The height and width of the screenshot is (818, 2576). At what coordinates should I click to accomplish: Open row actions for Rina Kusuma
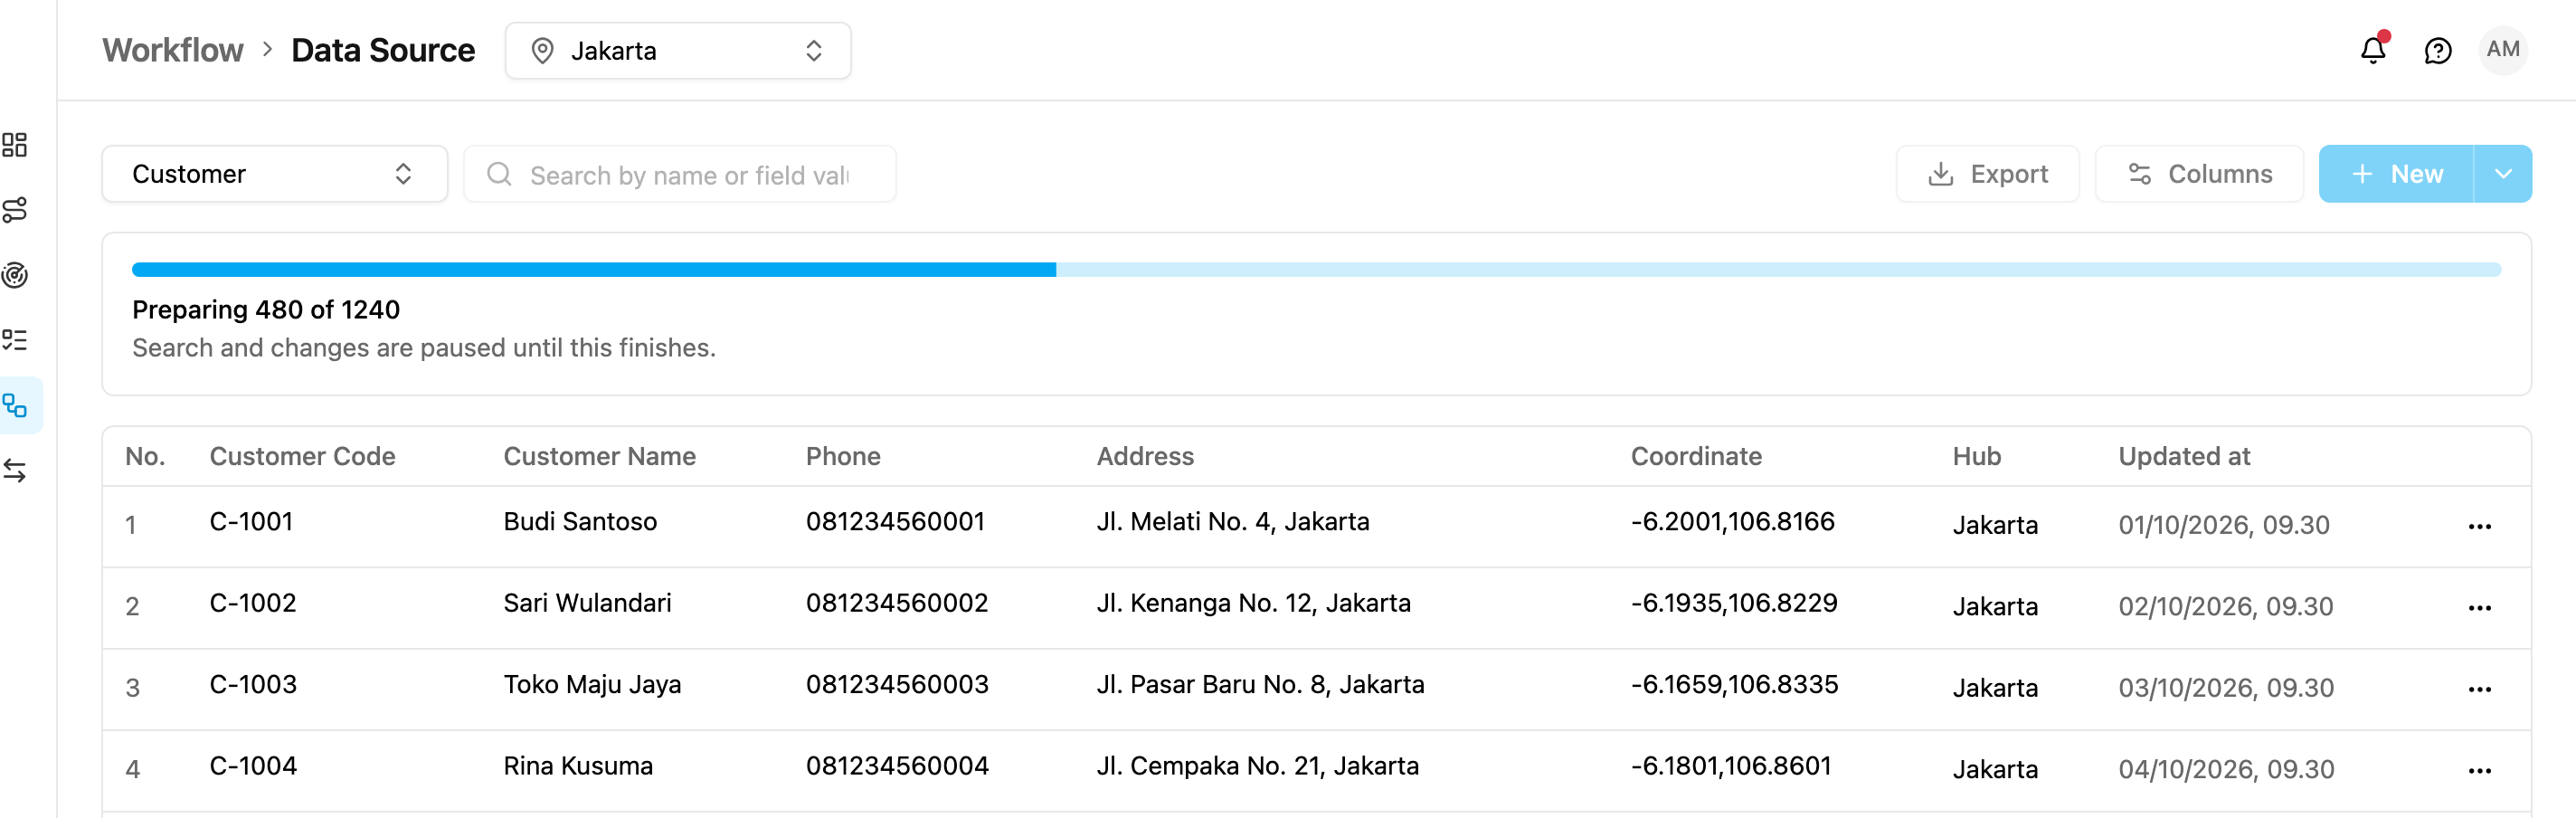click(2479, 770)
